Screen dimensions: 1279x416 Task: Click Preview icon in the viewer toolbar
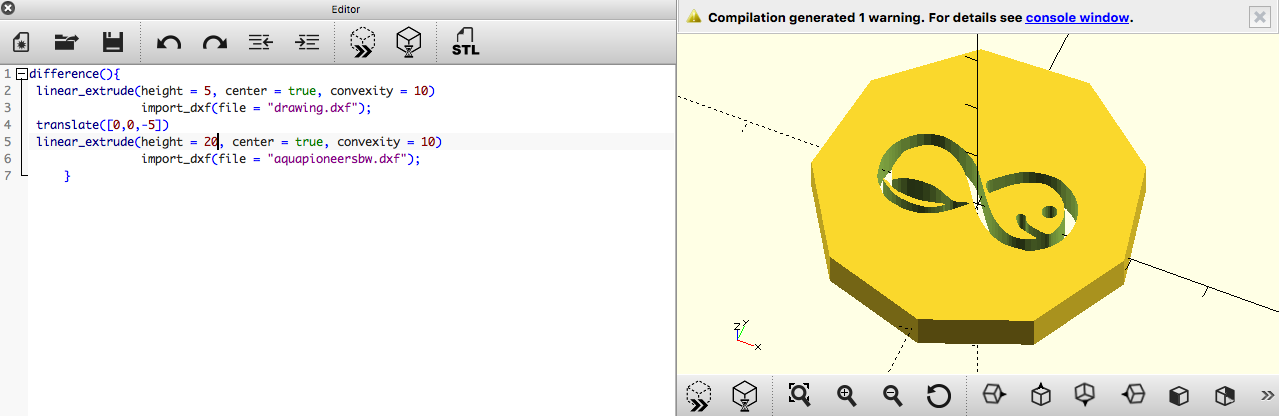pyautogui.click(x=699, y=395)
